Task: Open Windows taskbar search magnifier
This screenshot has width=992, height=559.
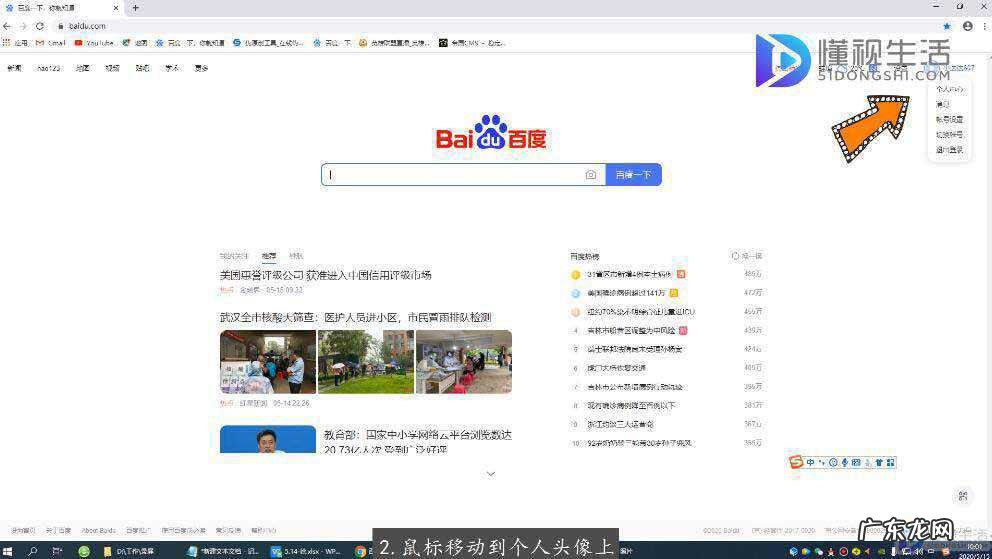Action: (33, 551)
